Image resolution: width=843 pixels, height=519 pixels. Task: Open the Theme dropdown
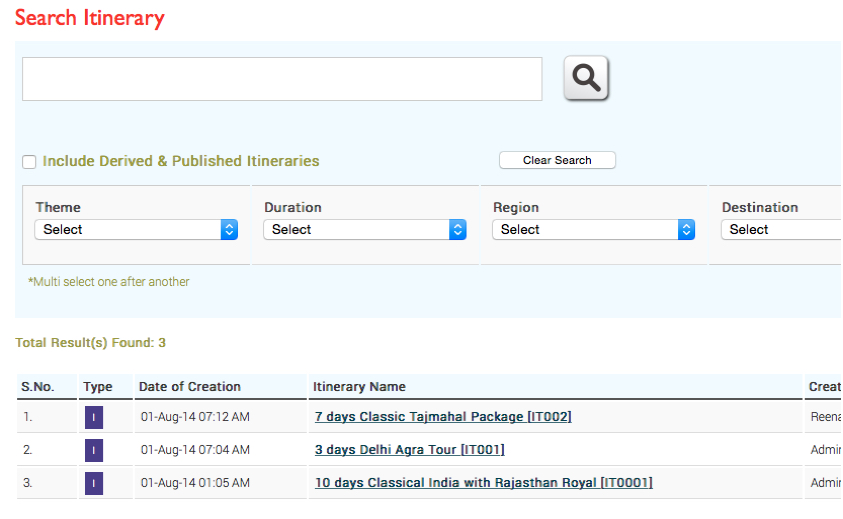click(x=136, y=230)
